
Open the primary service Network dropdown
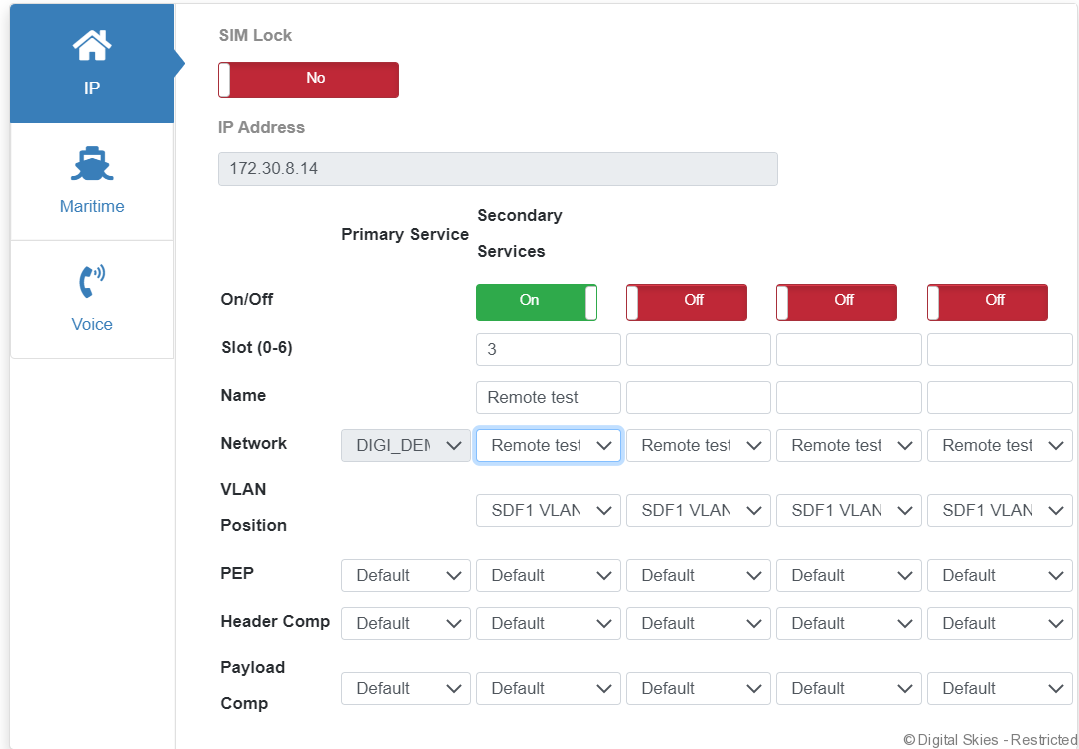406,445
